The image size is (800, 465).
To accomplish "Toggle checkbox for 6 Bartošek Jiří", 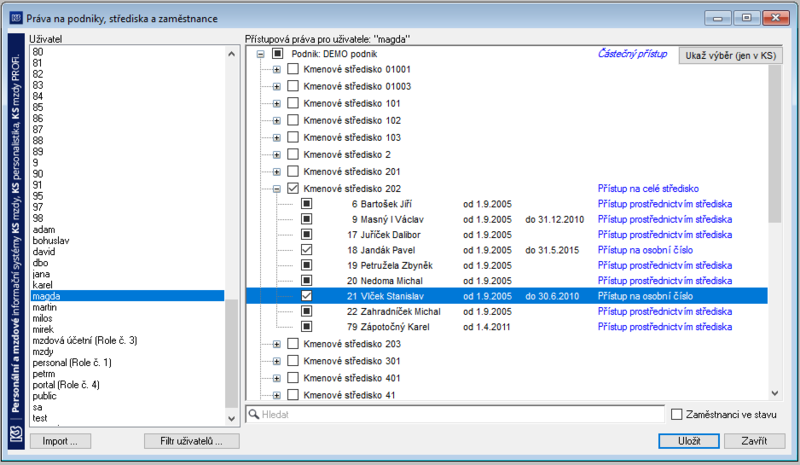I will click(306, 204).
